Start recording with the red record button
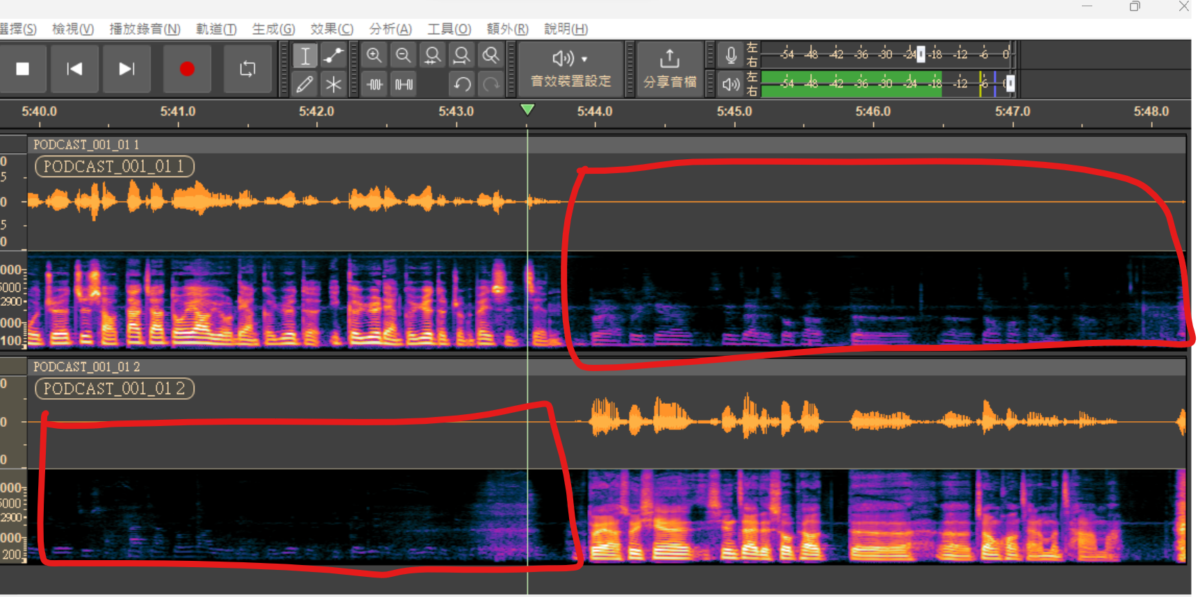 click(x=187, y=69)
